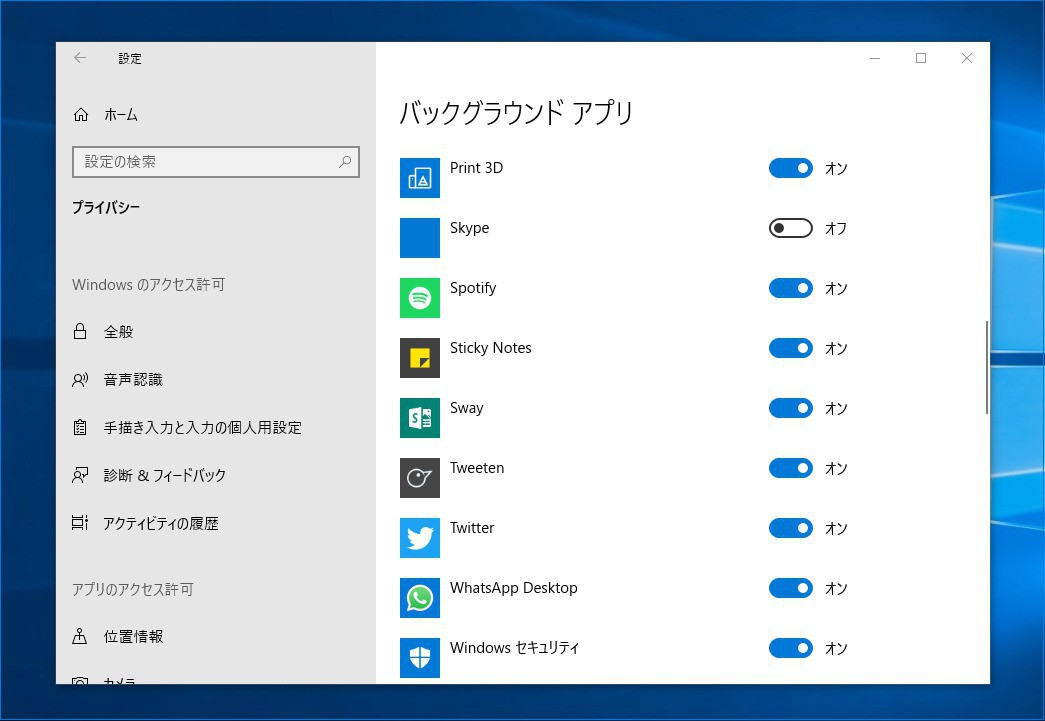Click the Print 3D app icon

420,178
